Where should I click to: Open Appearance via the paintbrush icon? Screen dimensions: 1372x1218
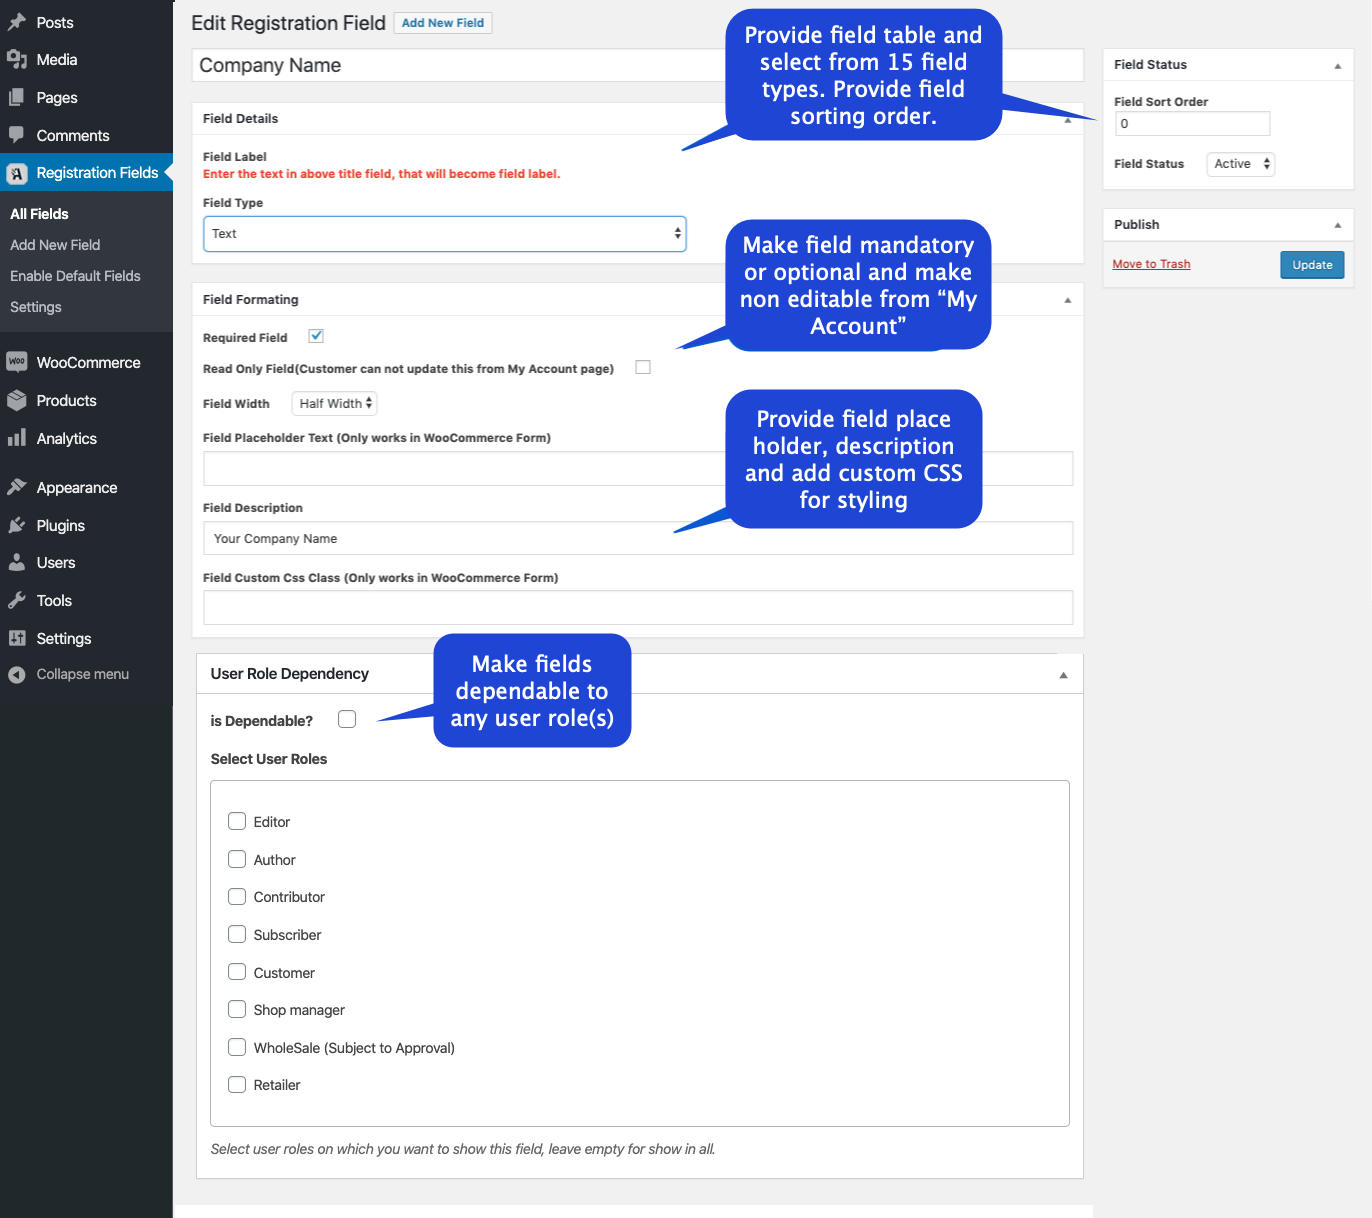(x=17, y=487)
